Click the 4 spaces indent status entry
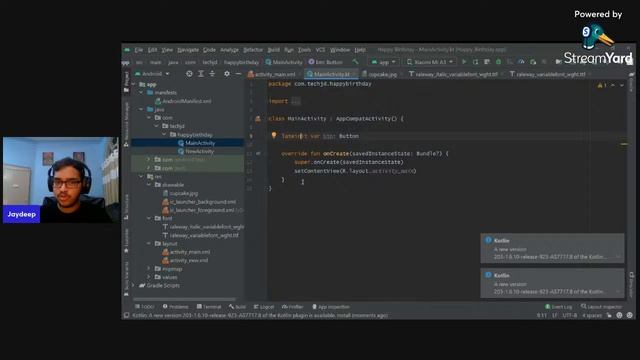Screen dimensions: 640x360 592,315
